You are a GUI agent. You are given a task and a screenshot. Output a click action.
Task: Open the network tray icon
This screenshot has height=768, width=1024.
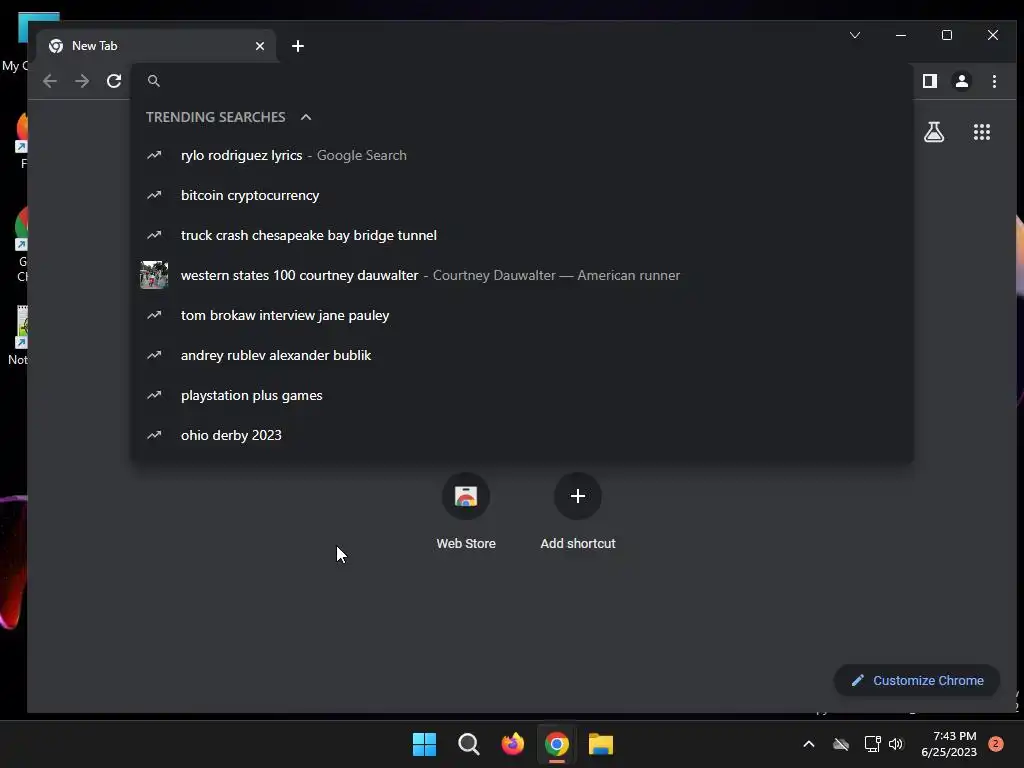872,744
